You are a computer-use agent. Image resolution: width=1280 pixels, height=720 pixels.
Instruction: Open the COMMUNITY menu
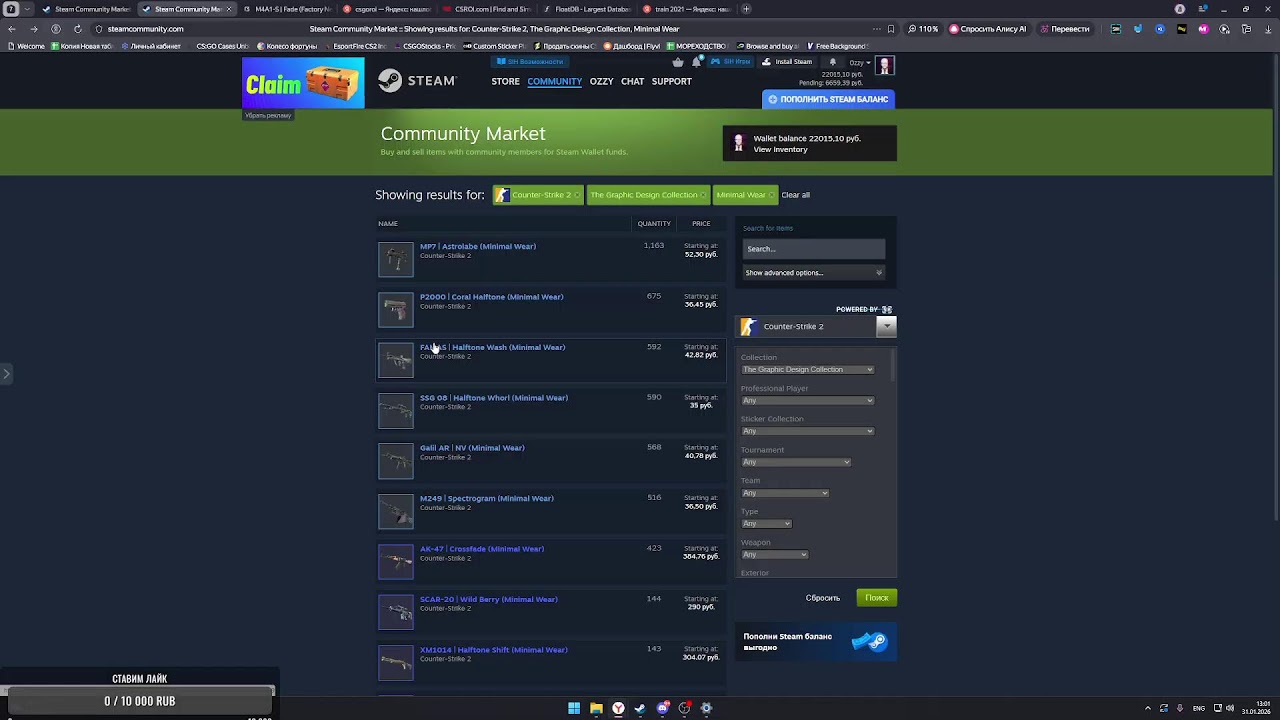click(555, 82)
